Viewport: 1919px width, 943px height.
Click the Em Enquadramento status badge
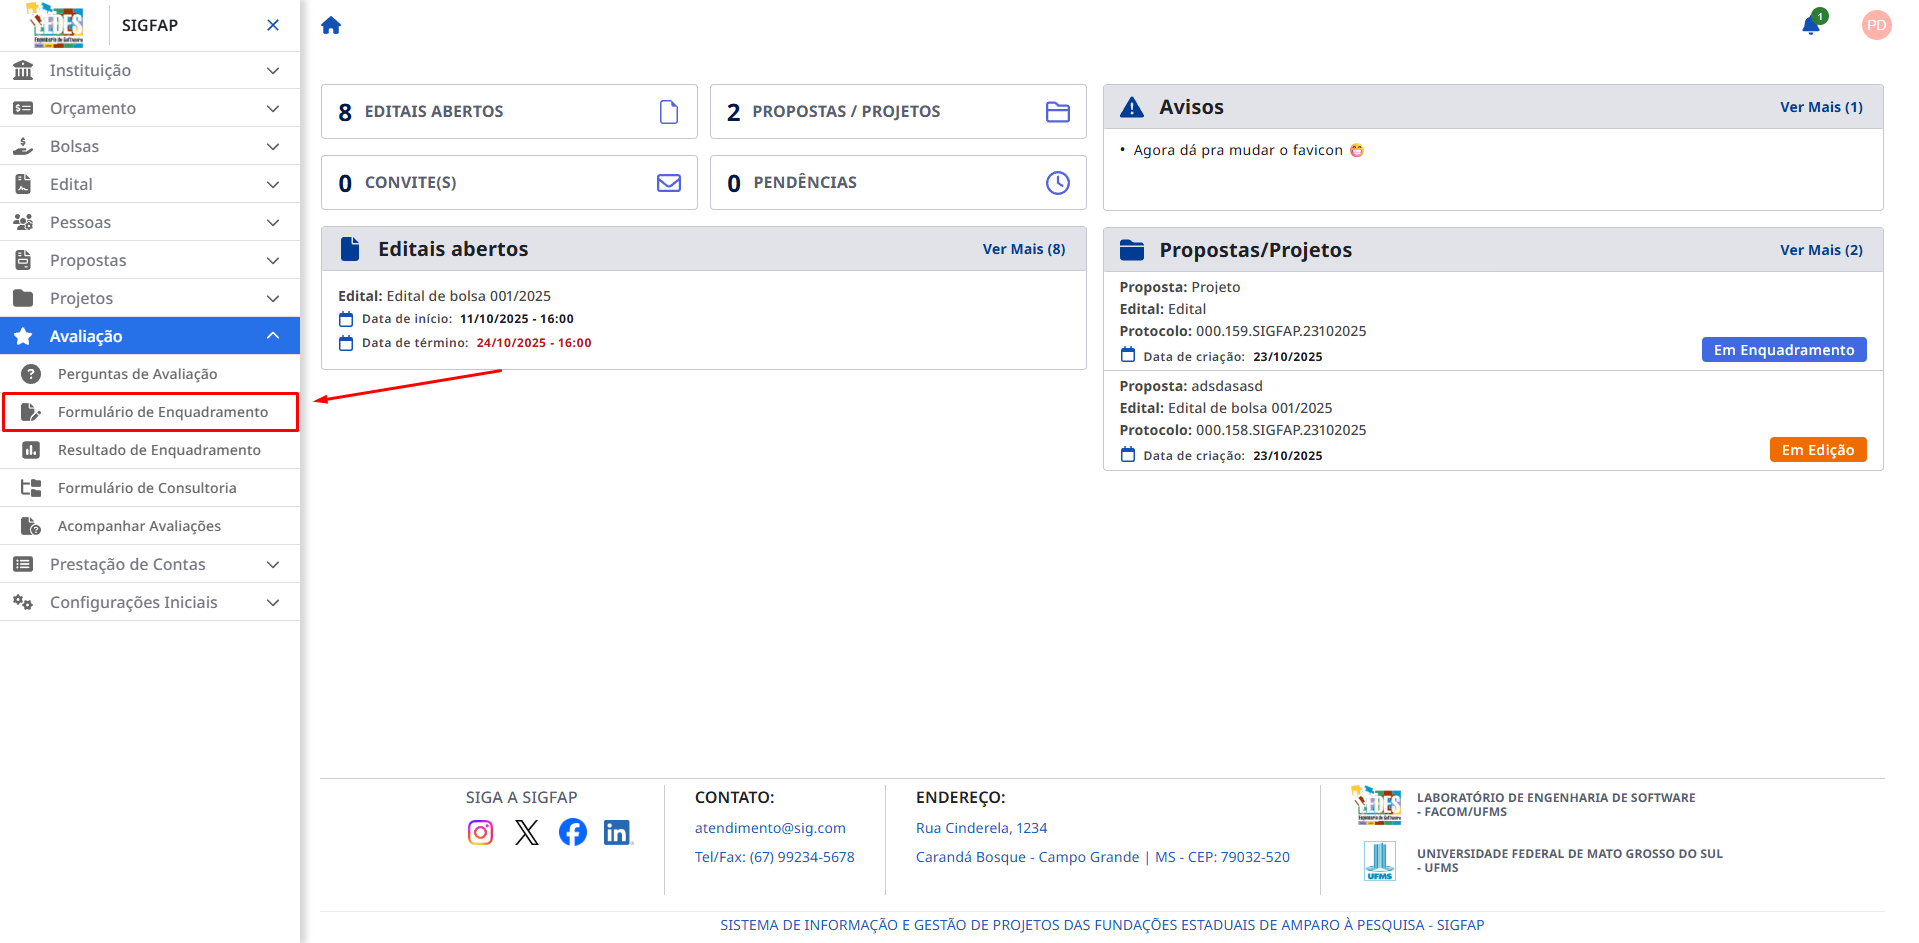tap(1783, 349)
